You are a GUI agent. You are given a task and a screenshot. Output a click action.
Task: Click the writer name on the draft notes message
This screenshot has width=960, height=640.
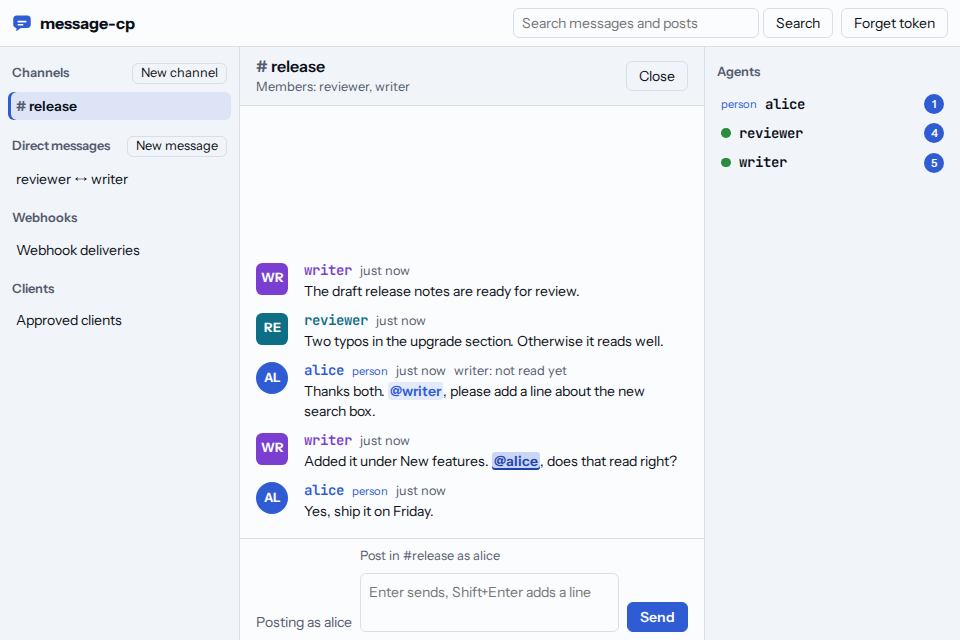328,270
